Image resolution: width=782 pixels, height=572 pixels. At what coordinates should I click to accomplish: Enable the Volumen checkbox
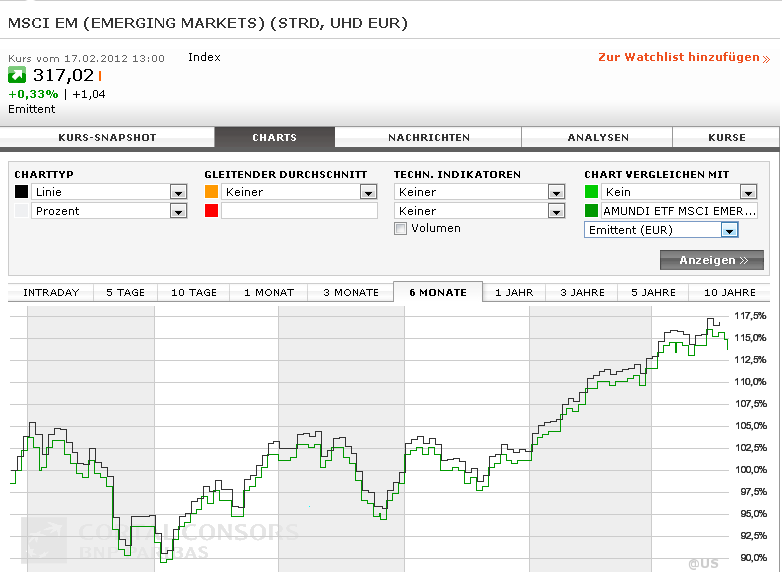[401, 229]
